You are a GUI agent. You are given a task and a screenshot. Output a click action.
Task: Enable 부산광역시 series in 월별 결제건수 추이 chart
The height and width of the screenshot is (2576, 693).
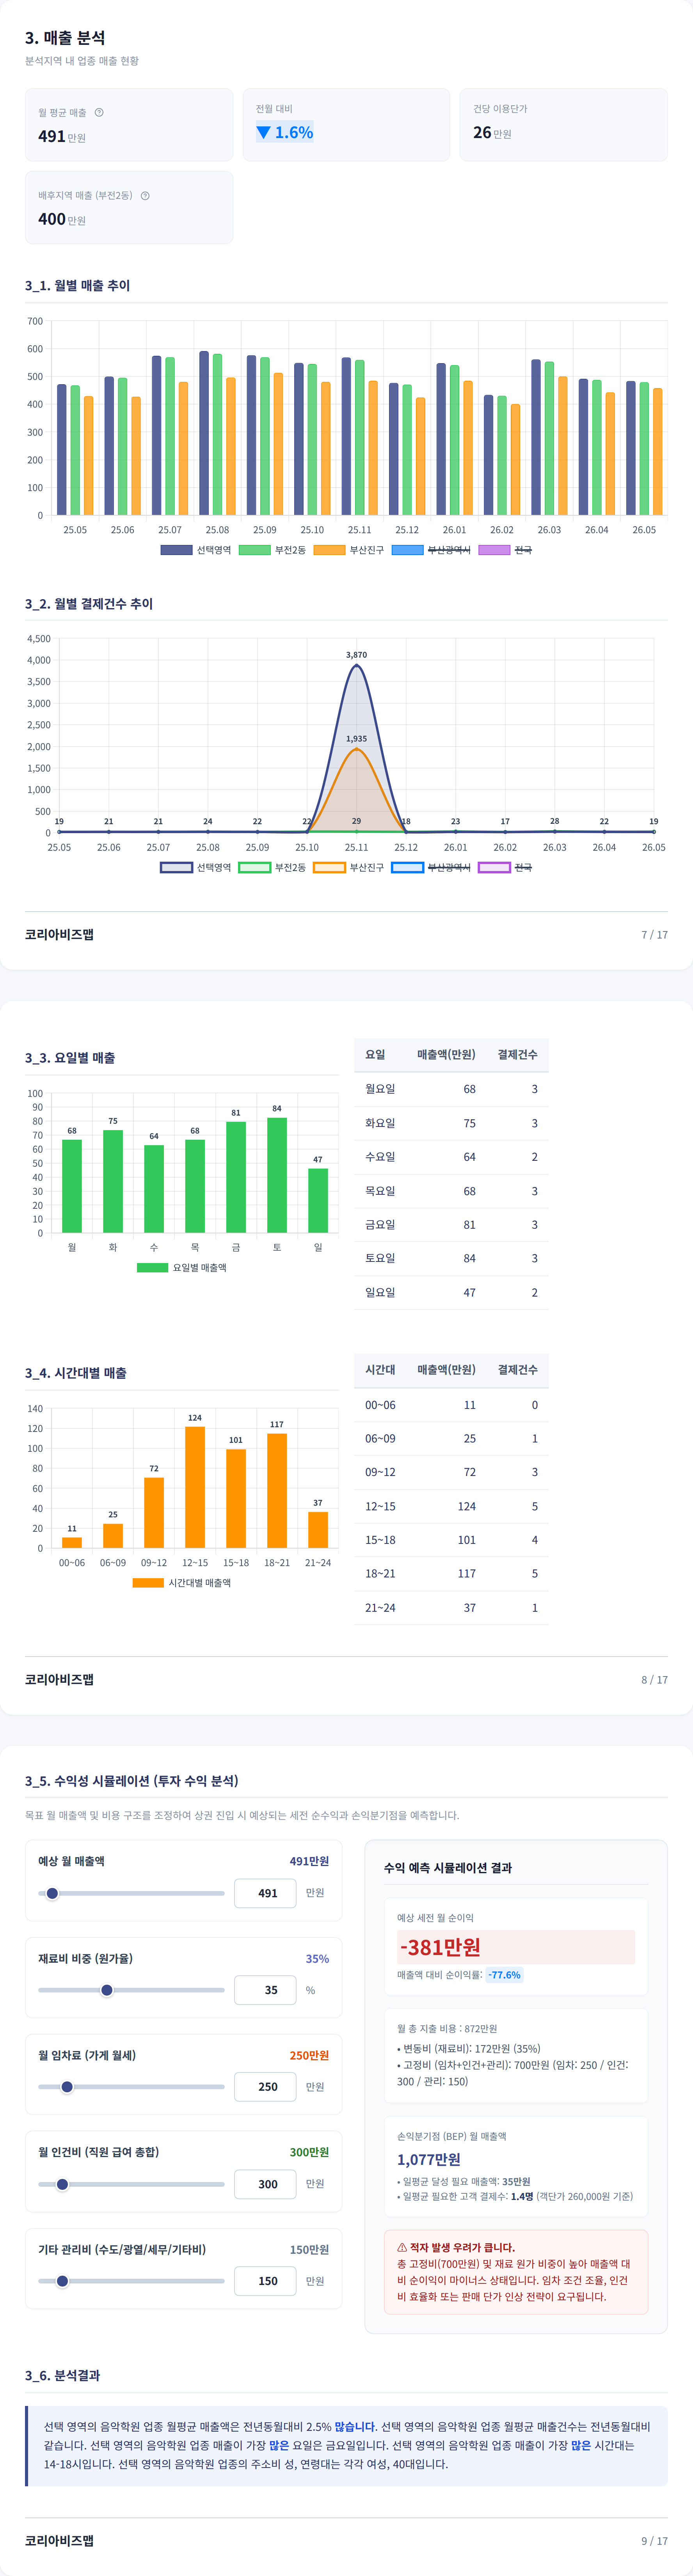(431, 867)
